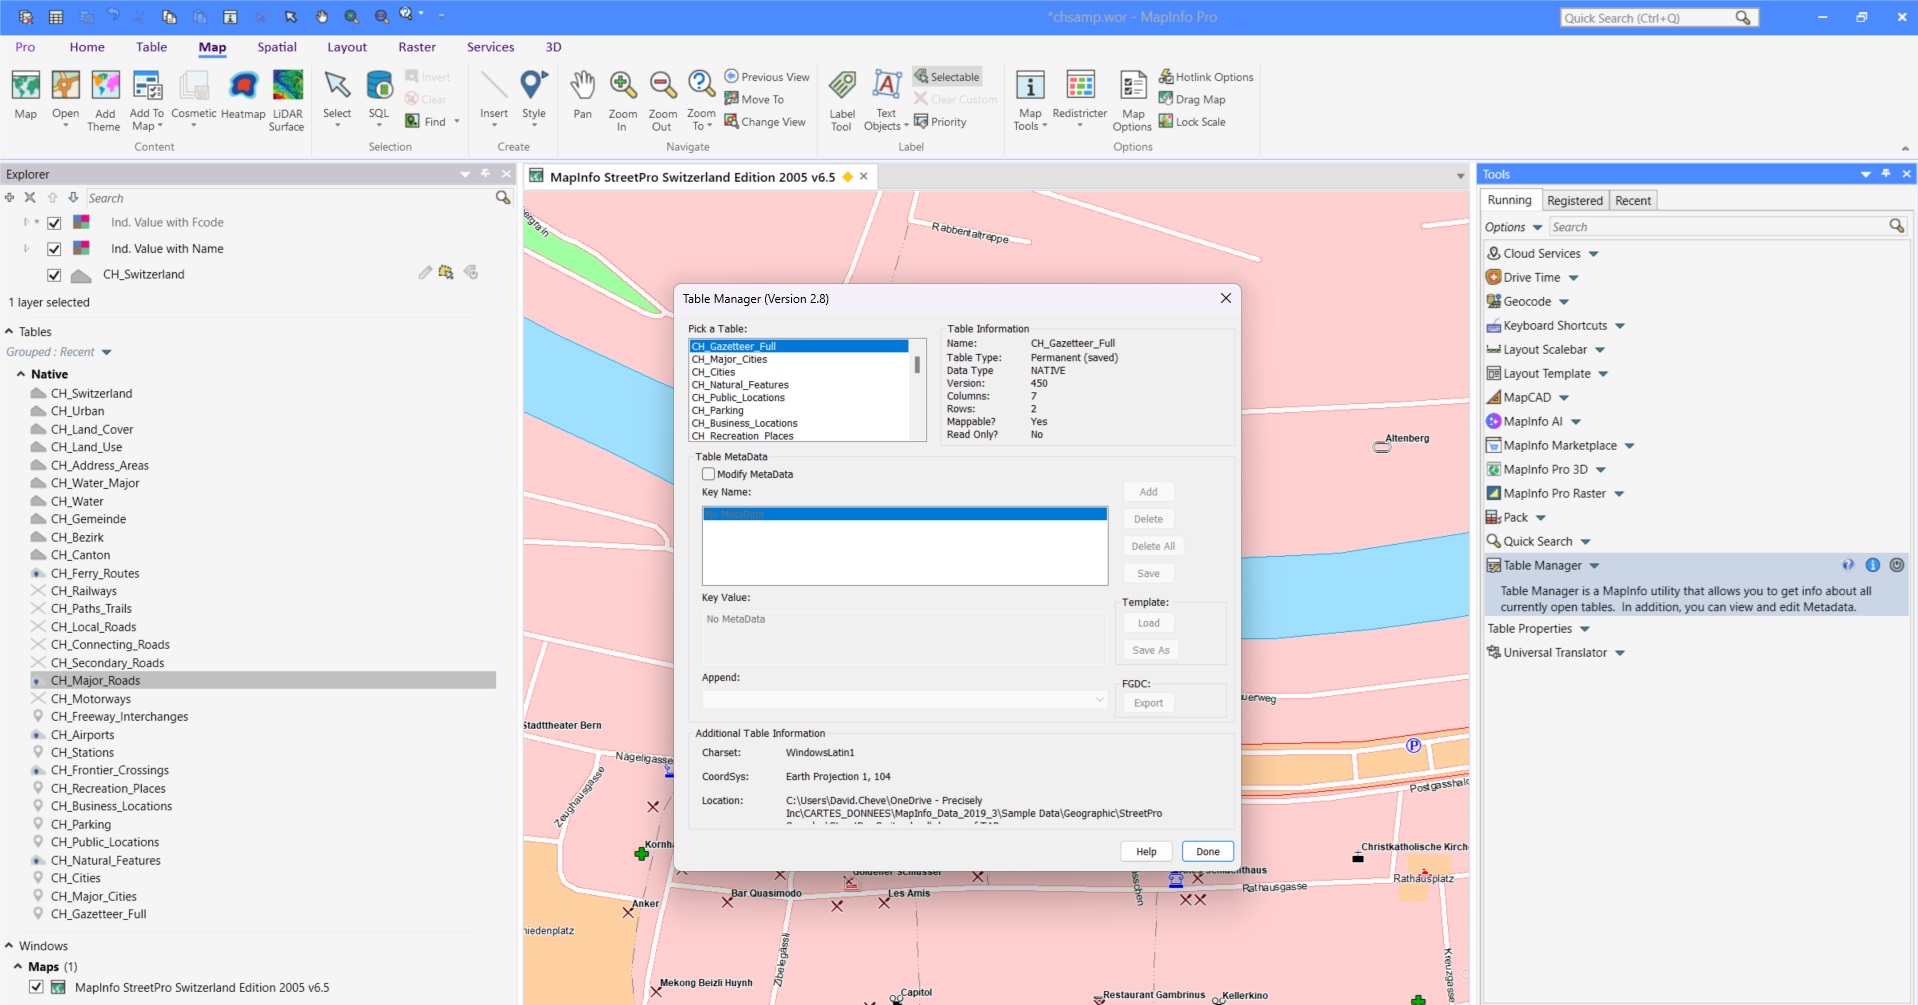This screenshot has width=1918, height=1005.
Task: Click the Cosmetic layer icon
Action: 194,96
